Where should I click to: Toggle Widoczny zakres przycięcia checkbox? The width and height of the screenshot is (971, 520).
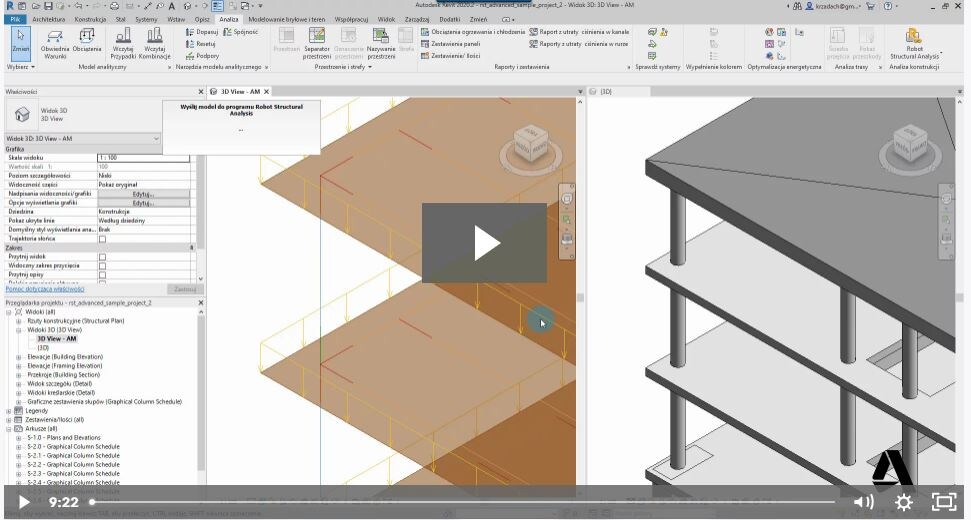pos(102,266)
